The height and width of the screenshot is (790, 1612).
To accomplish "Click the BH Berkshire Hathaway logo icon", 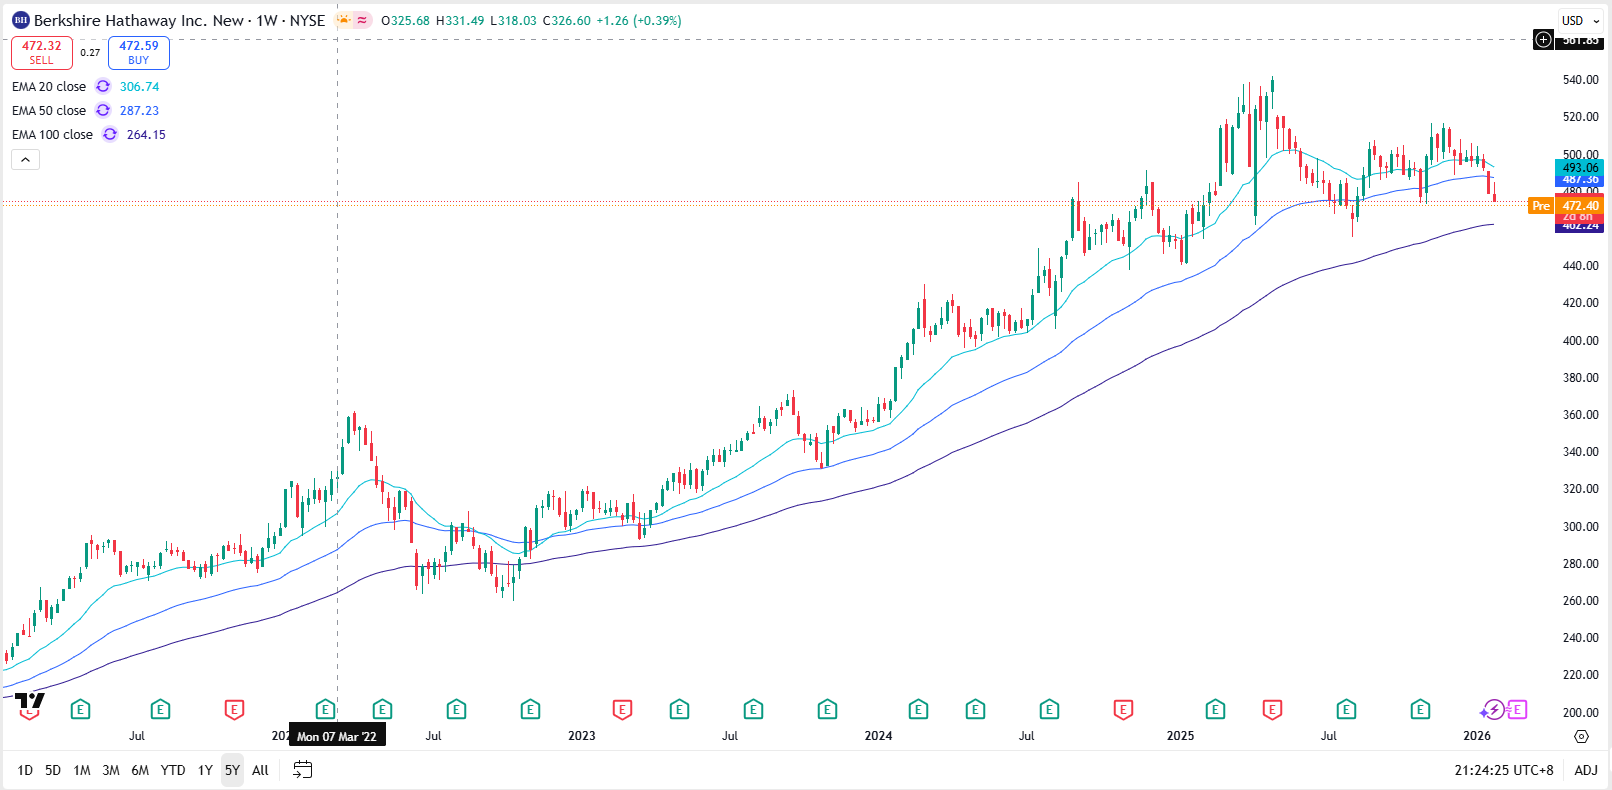I will click(x=21, y=20).
